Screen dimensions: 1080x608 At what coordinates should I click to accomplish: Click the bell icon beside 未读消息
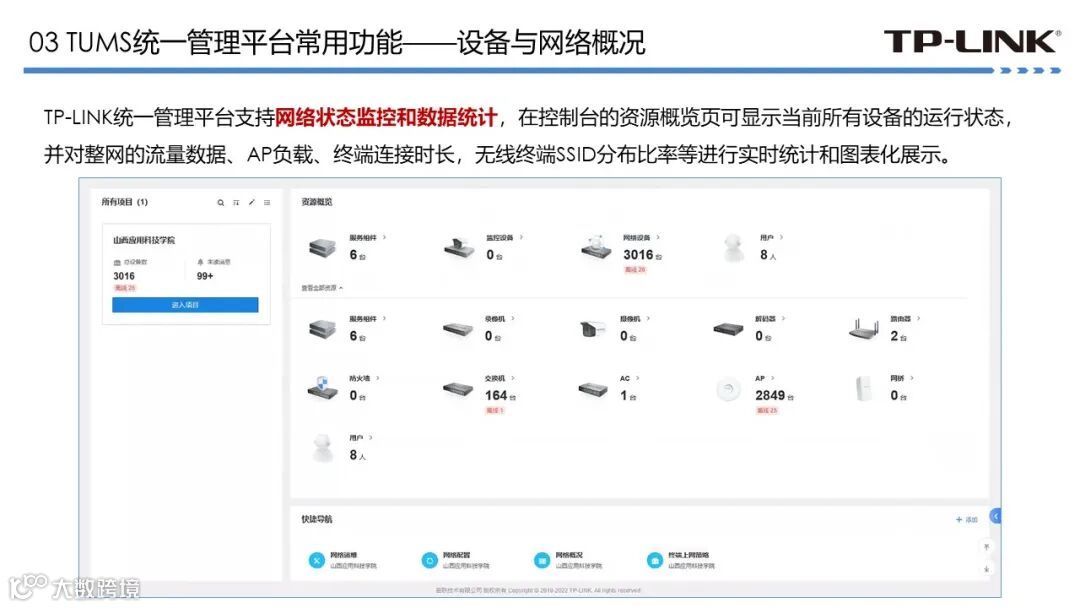point(200,262)
